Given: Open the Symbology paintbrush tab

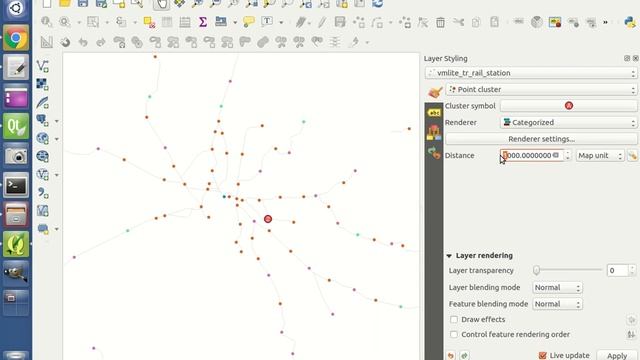Looking at the screenshot, I should 435,92.
